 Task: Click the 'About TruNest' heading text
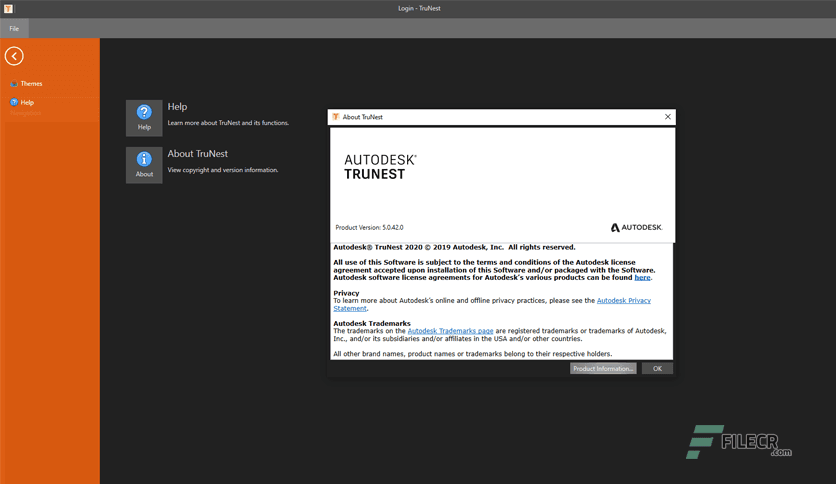coord(197,154)
